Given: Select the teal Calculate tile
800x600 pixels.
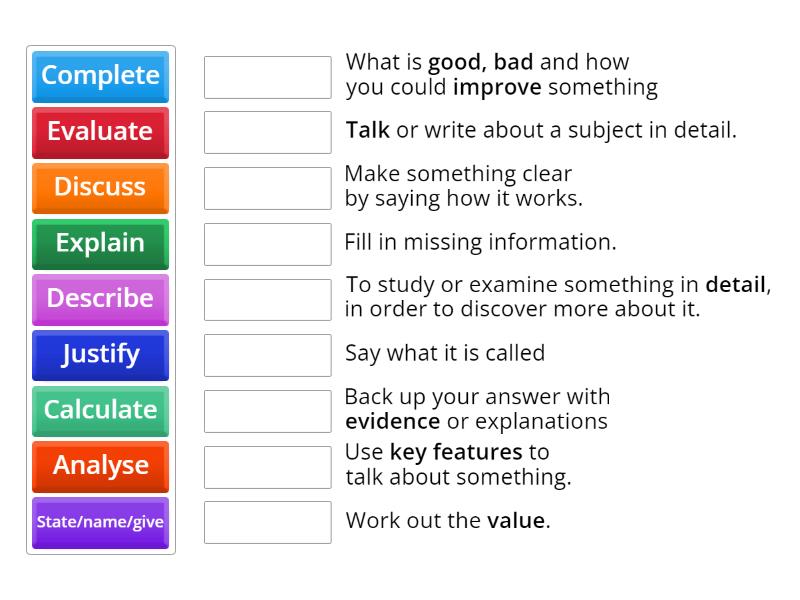Looking at the screenshot, I should click(x=100, y=410).
